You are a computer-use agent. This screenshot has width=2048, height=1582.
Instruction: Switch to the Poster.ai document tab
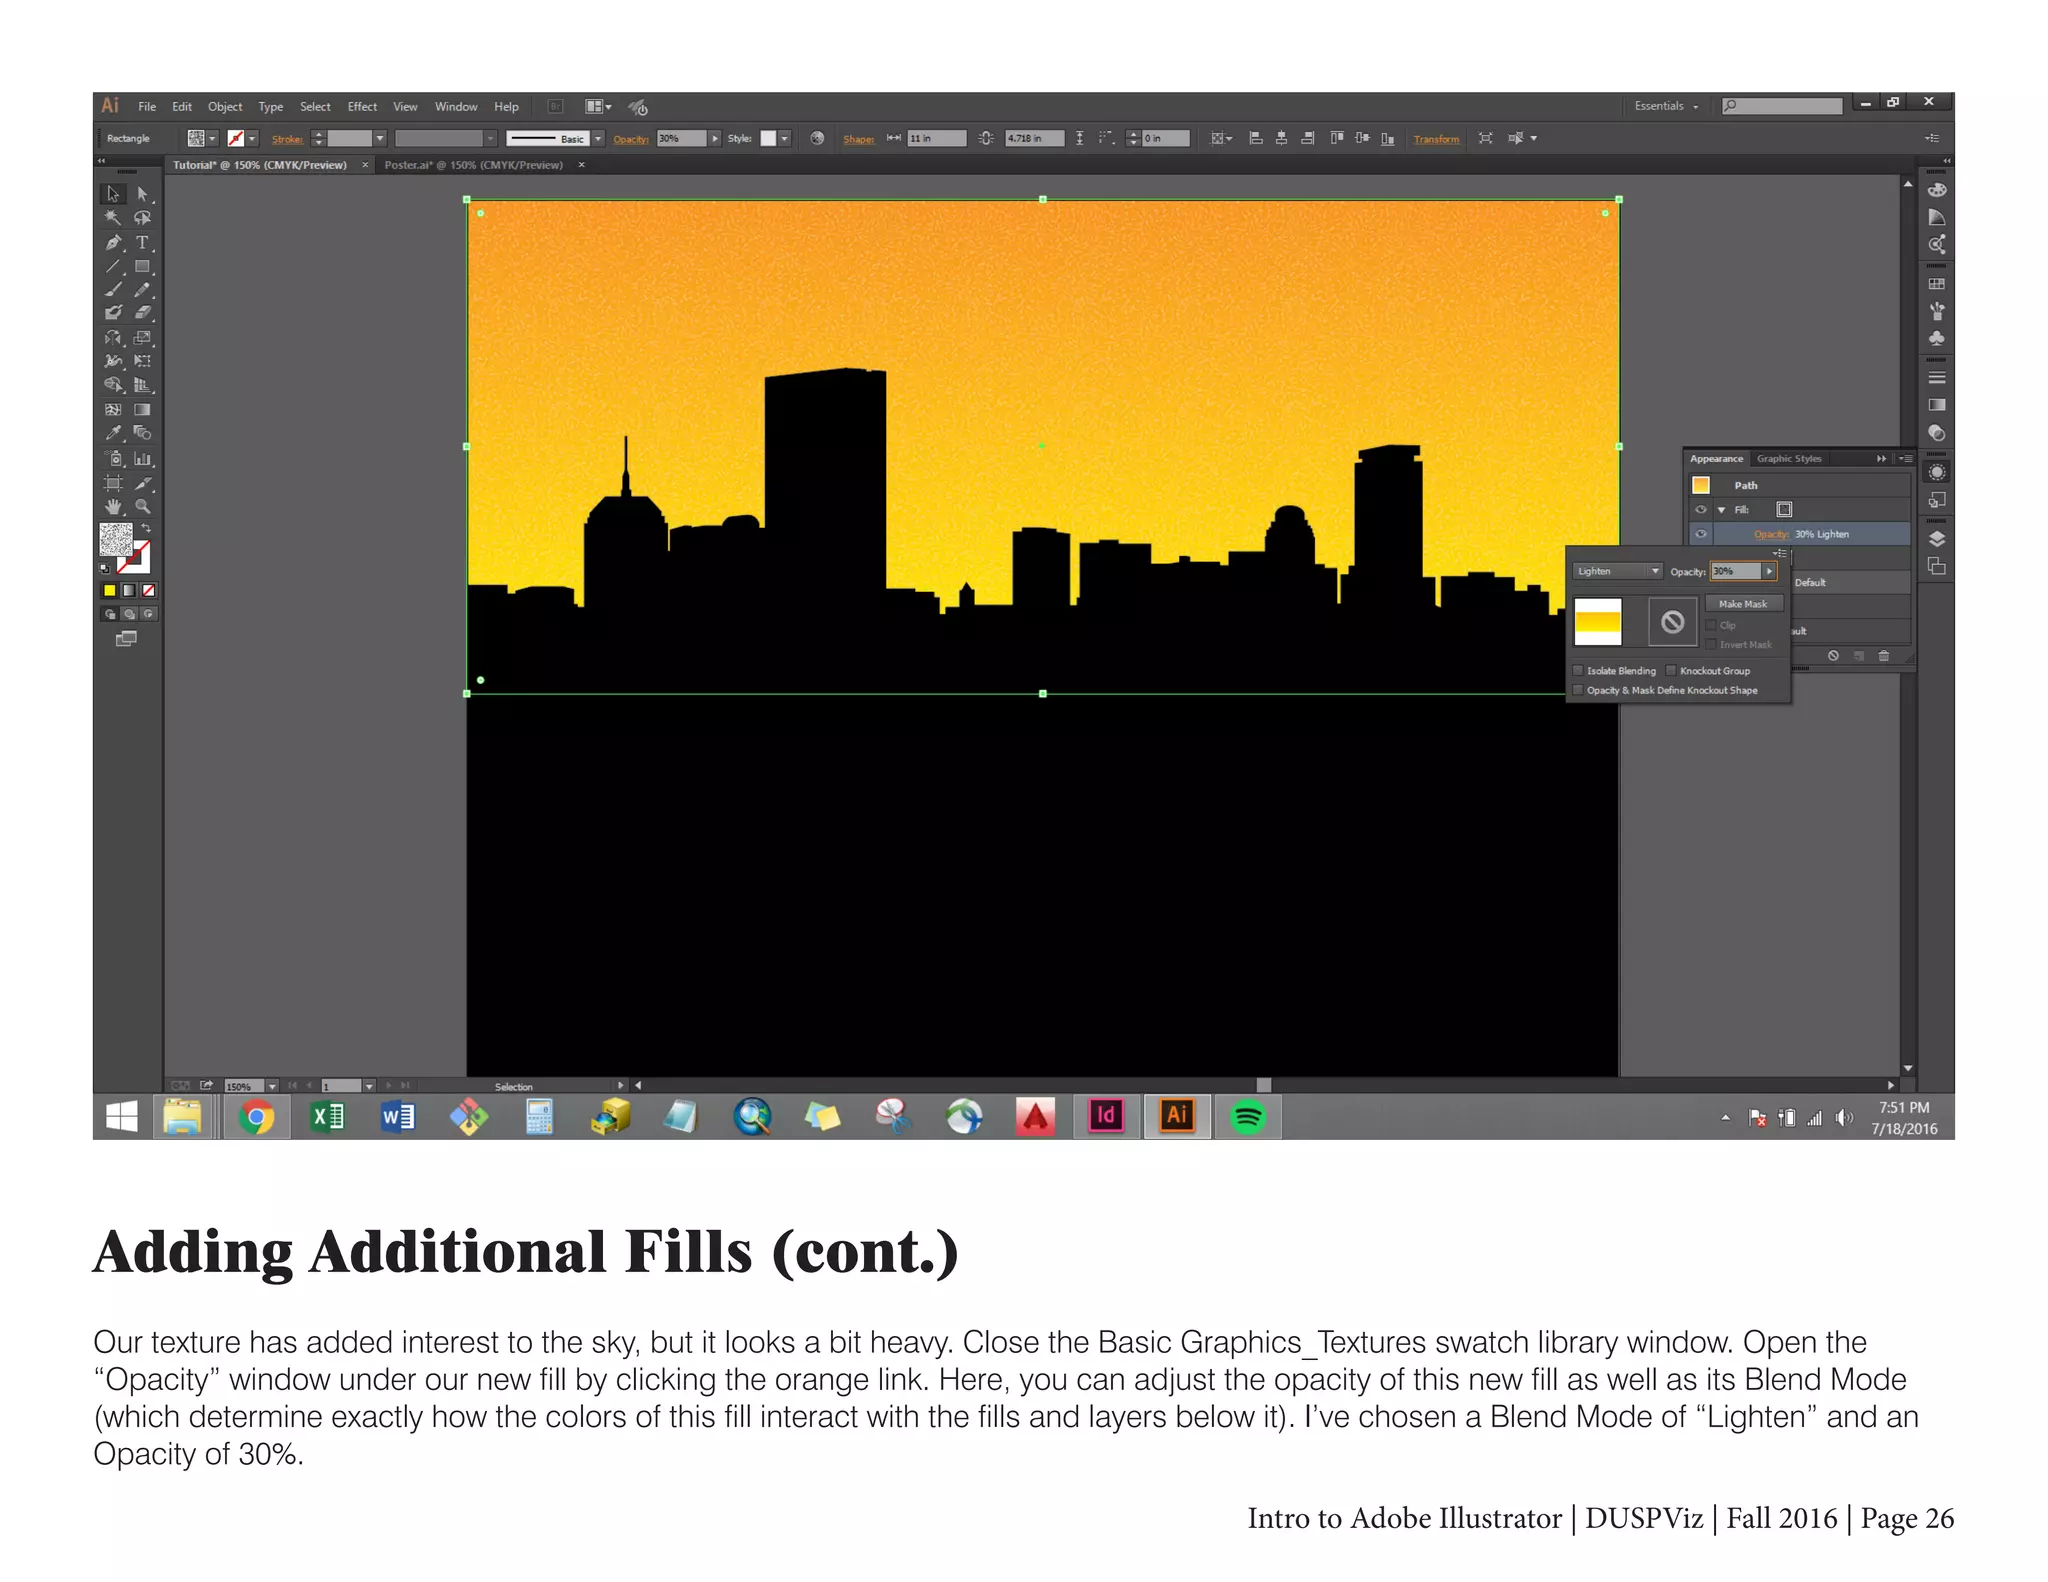pyautogui.click(x=474, y=165)
